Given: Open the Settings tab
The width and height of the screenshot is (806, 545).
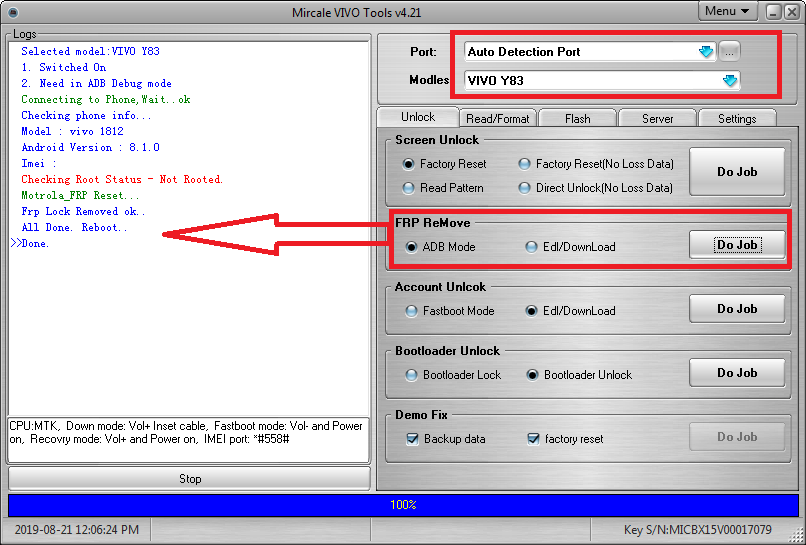Looking at the screenshot, I should [737, 119].
